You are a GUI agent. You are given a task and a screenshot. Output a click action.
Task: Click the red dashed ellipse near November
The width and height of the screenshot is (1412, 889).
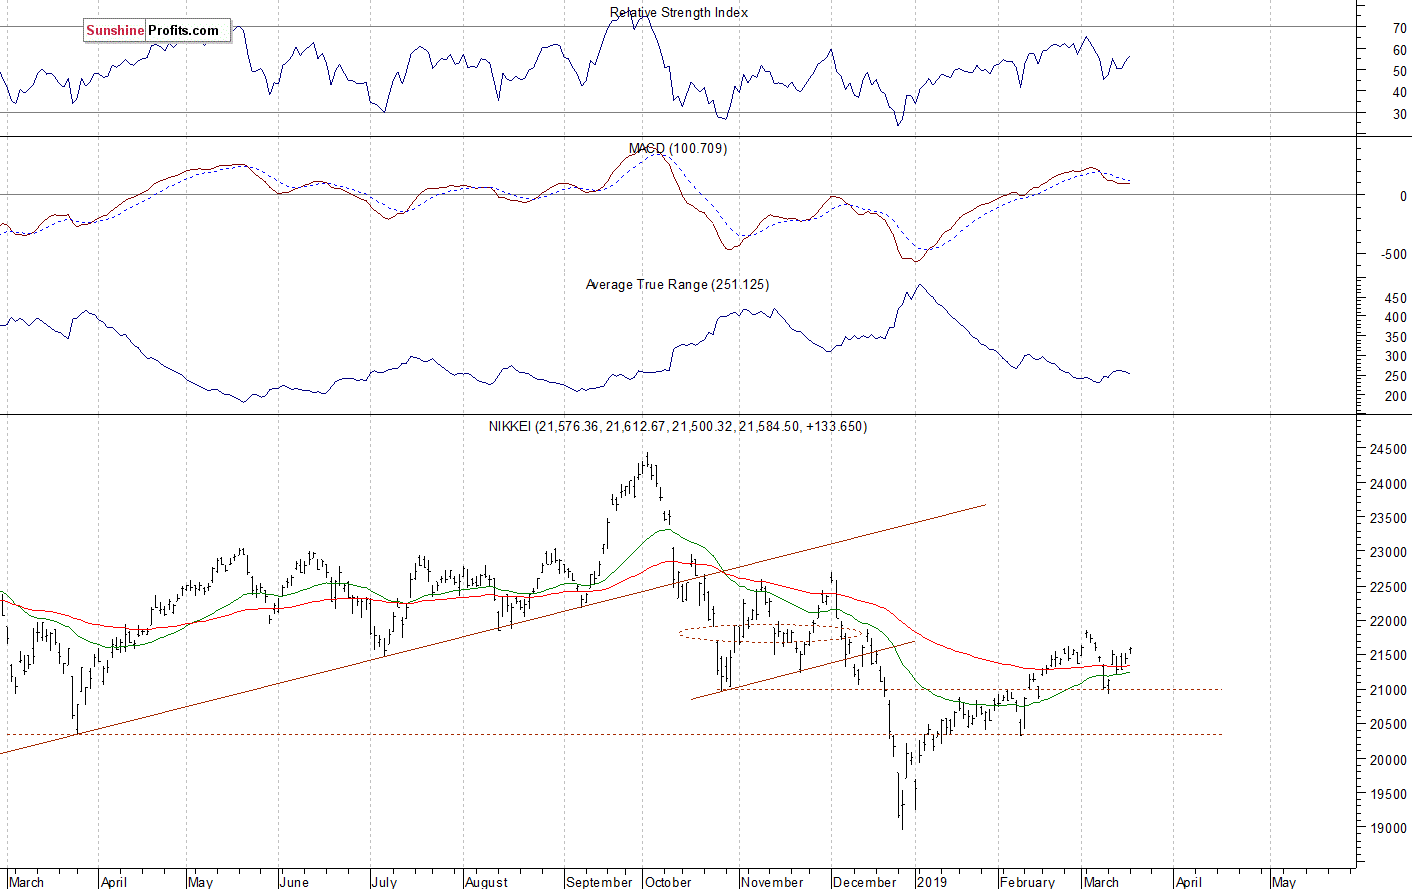pyautogui.click(x=771, y=633)
